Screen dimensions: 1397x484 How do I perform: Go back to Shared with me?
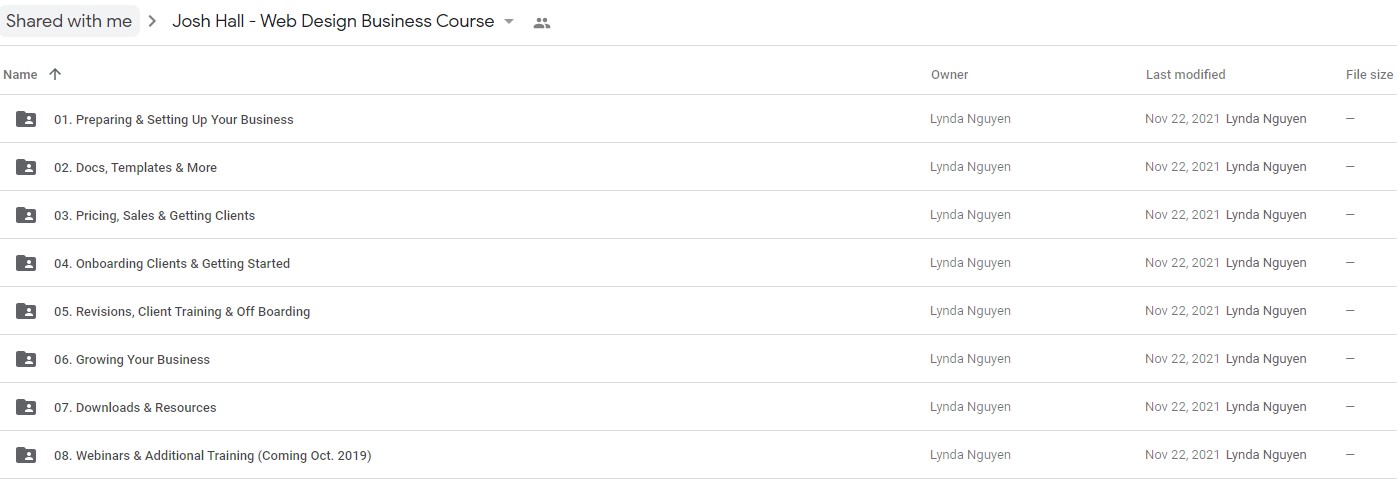(69, 21)
